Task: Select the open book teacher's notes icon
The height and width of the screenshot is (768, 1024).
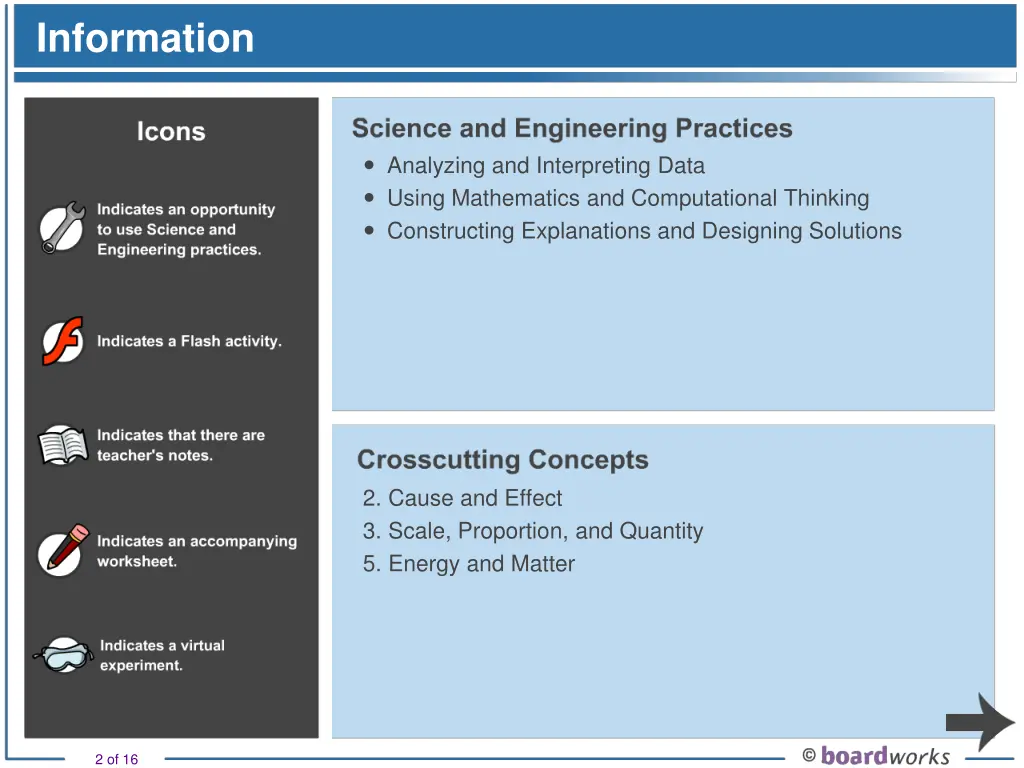Action: pyautogui.click(x=63, y=445)
